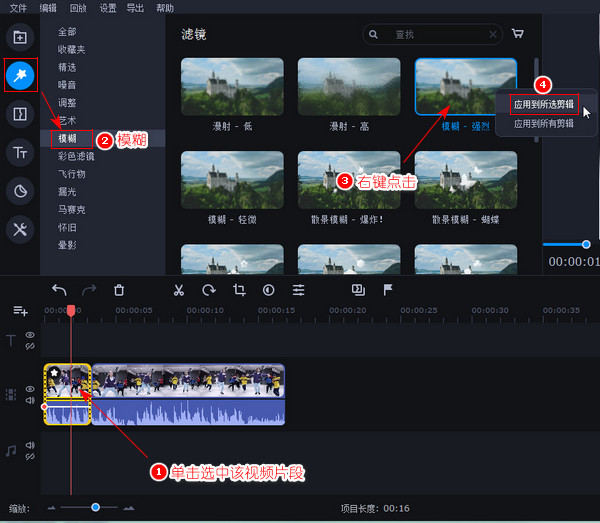This screenshot has height=523, width=600.
Task: Click the search magnifier icon
Action: (x=373, y=34)
